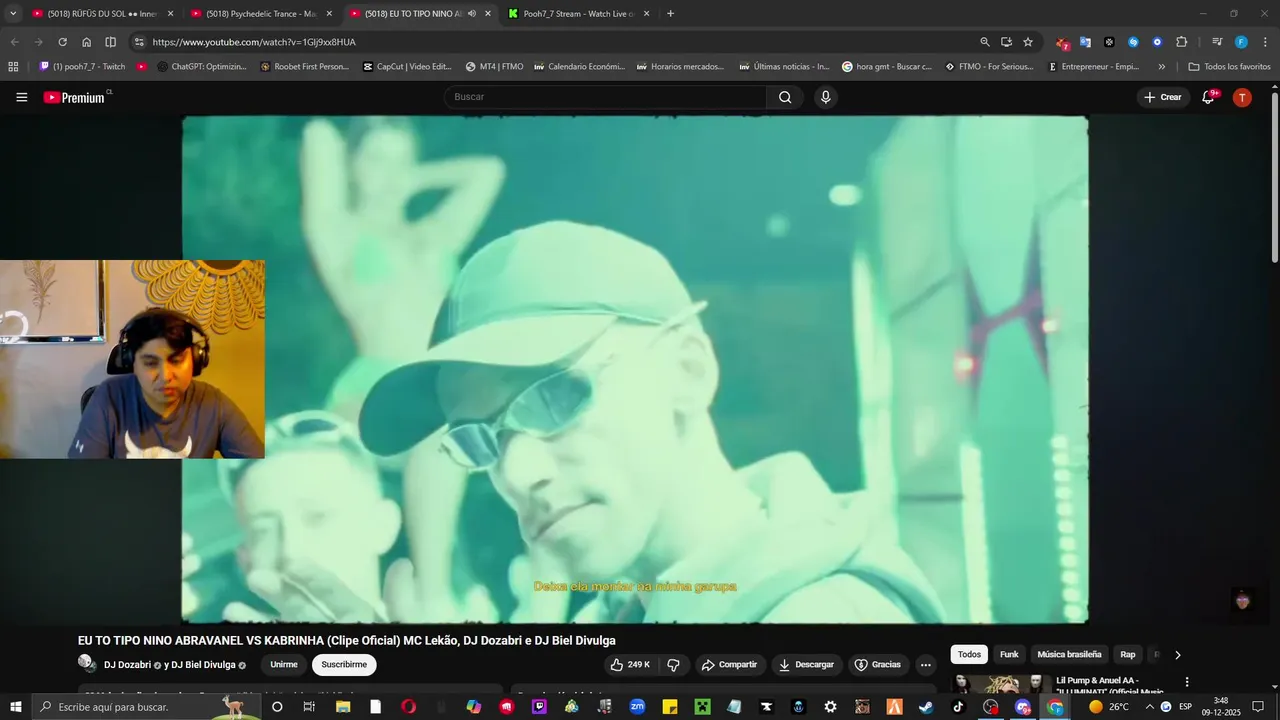This screenshot has width=1280, height=720.
Task: Click the Buscar search field
Action: pyautogui.click(x=605, y=97)
